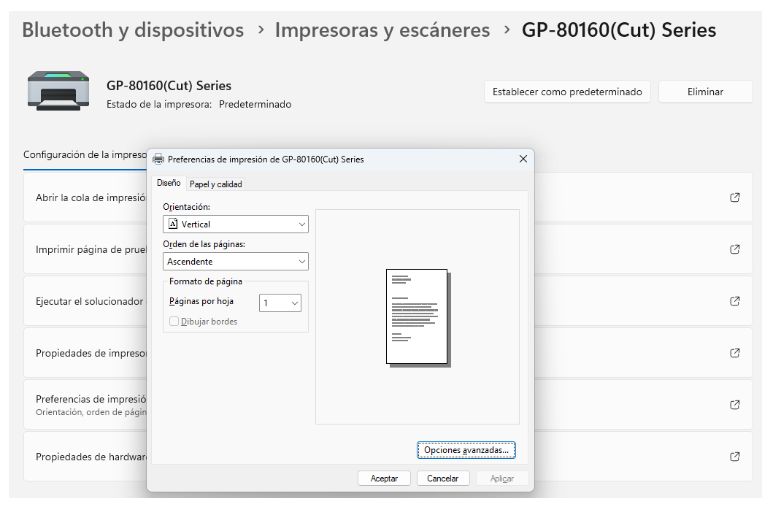Click the Abrir la cola de impresión row

coord(387,198)
